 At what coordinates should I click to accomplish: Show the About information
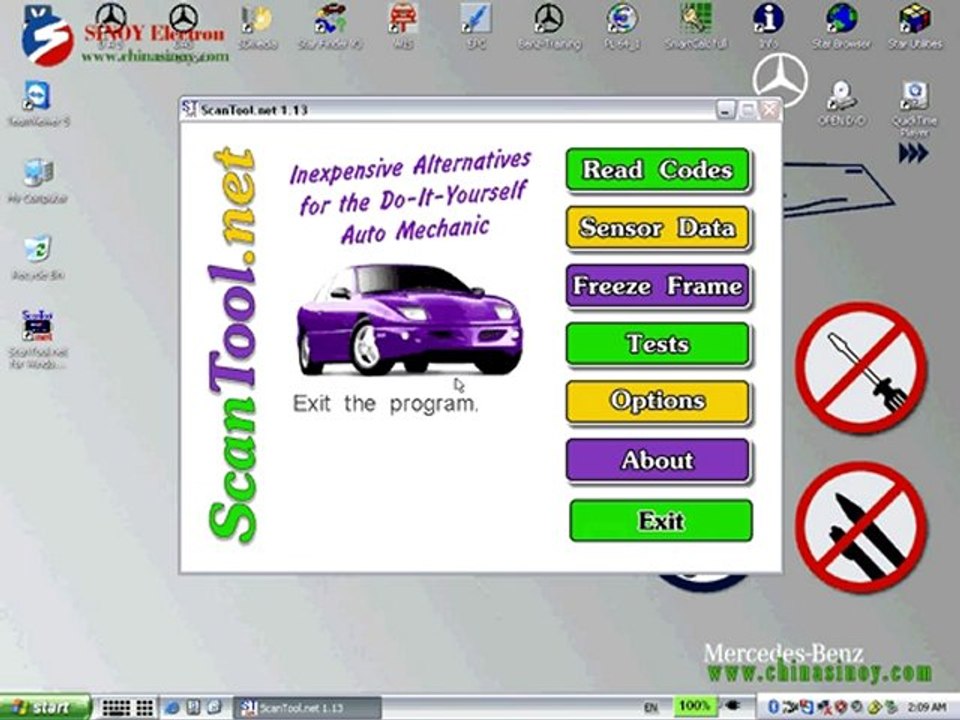[658, 460]
